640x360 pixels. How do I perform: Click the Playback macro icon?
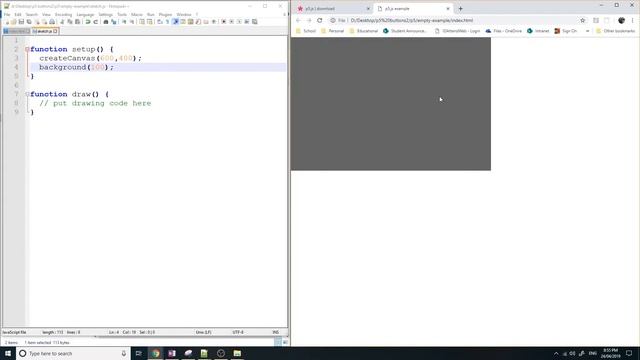tap(239, 22)
